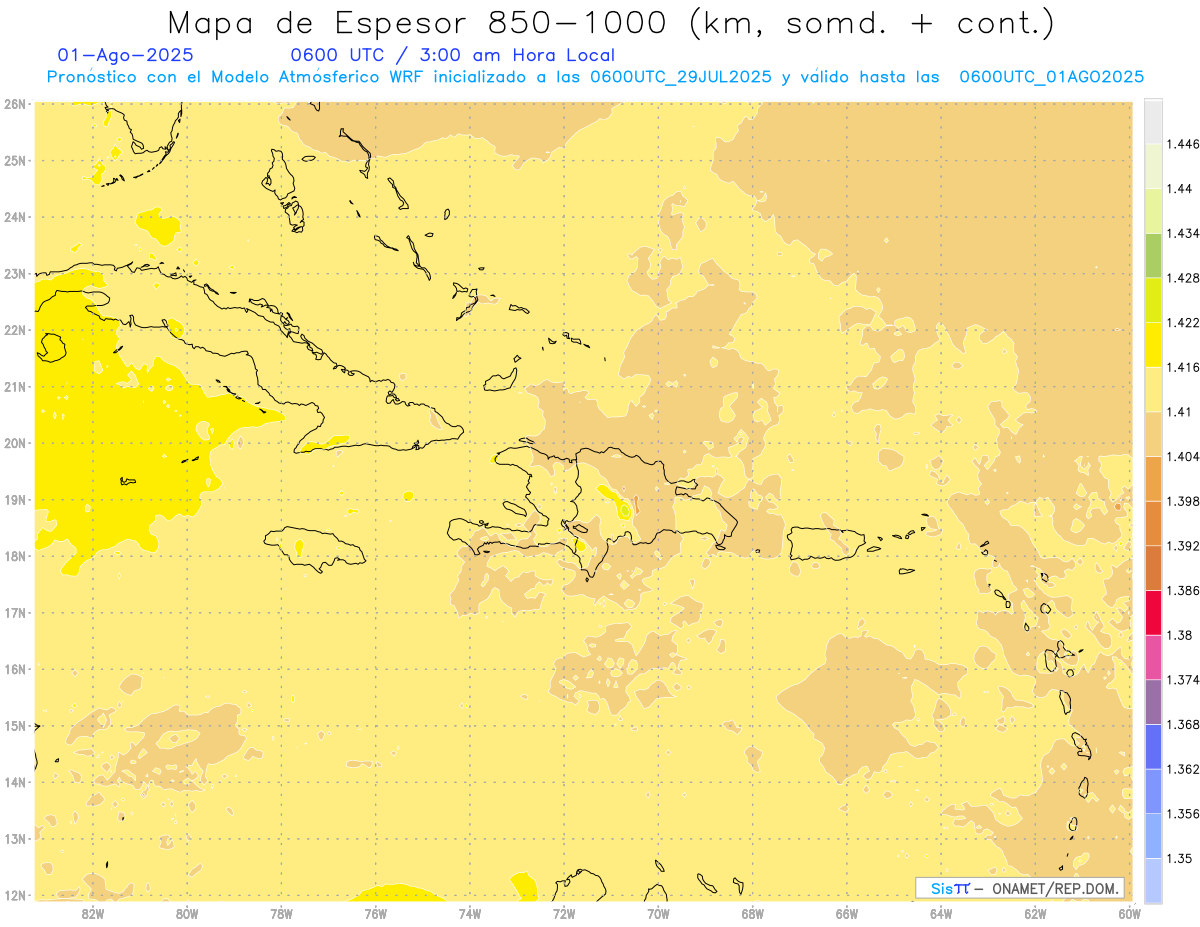Select the 76W longitude label
Screen dimensions: 1200x927
375,913
